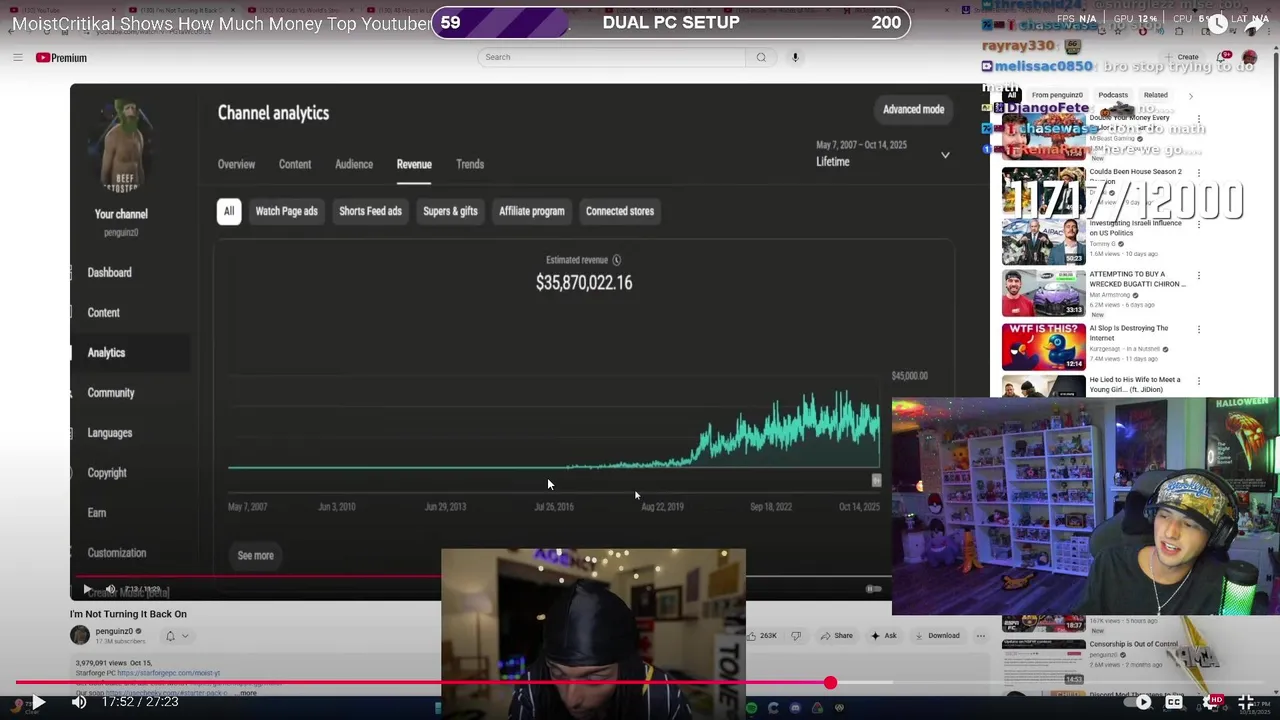This screenshot has height=720, width=1280.
Task: Toggle autoplay switch in the outer player
Action: point(1139,702)
